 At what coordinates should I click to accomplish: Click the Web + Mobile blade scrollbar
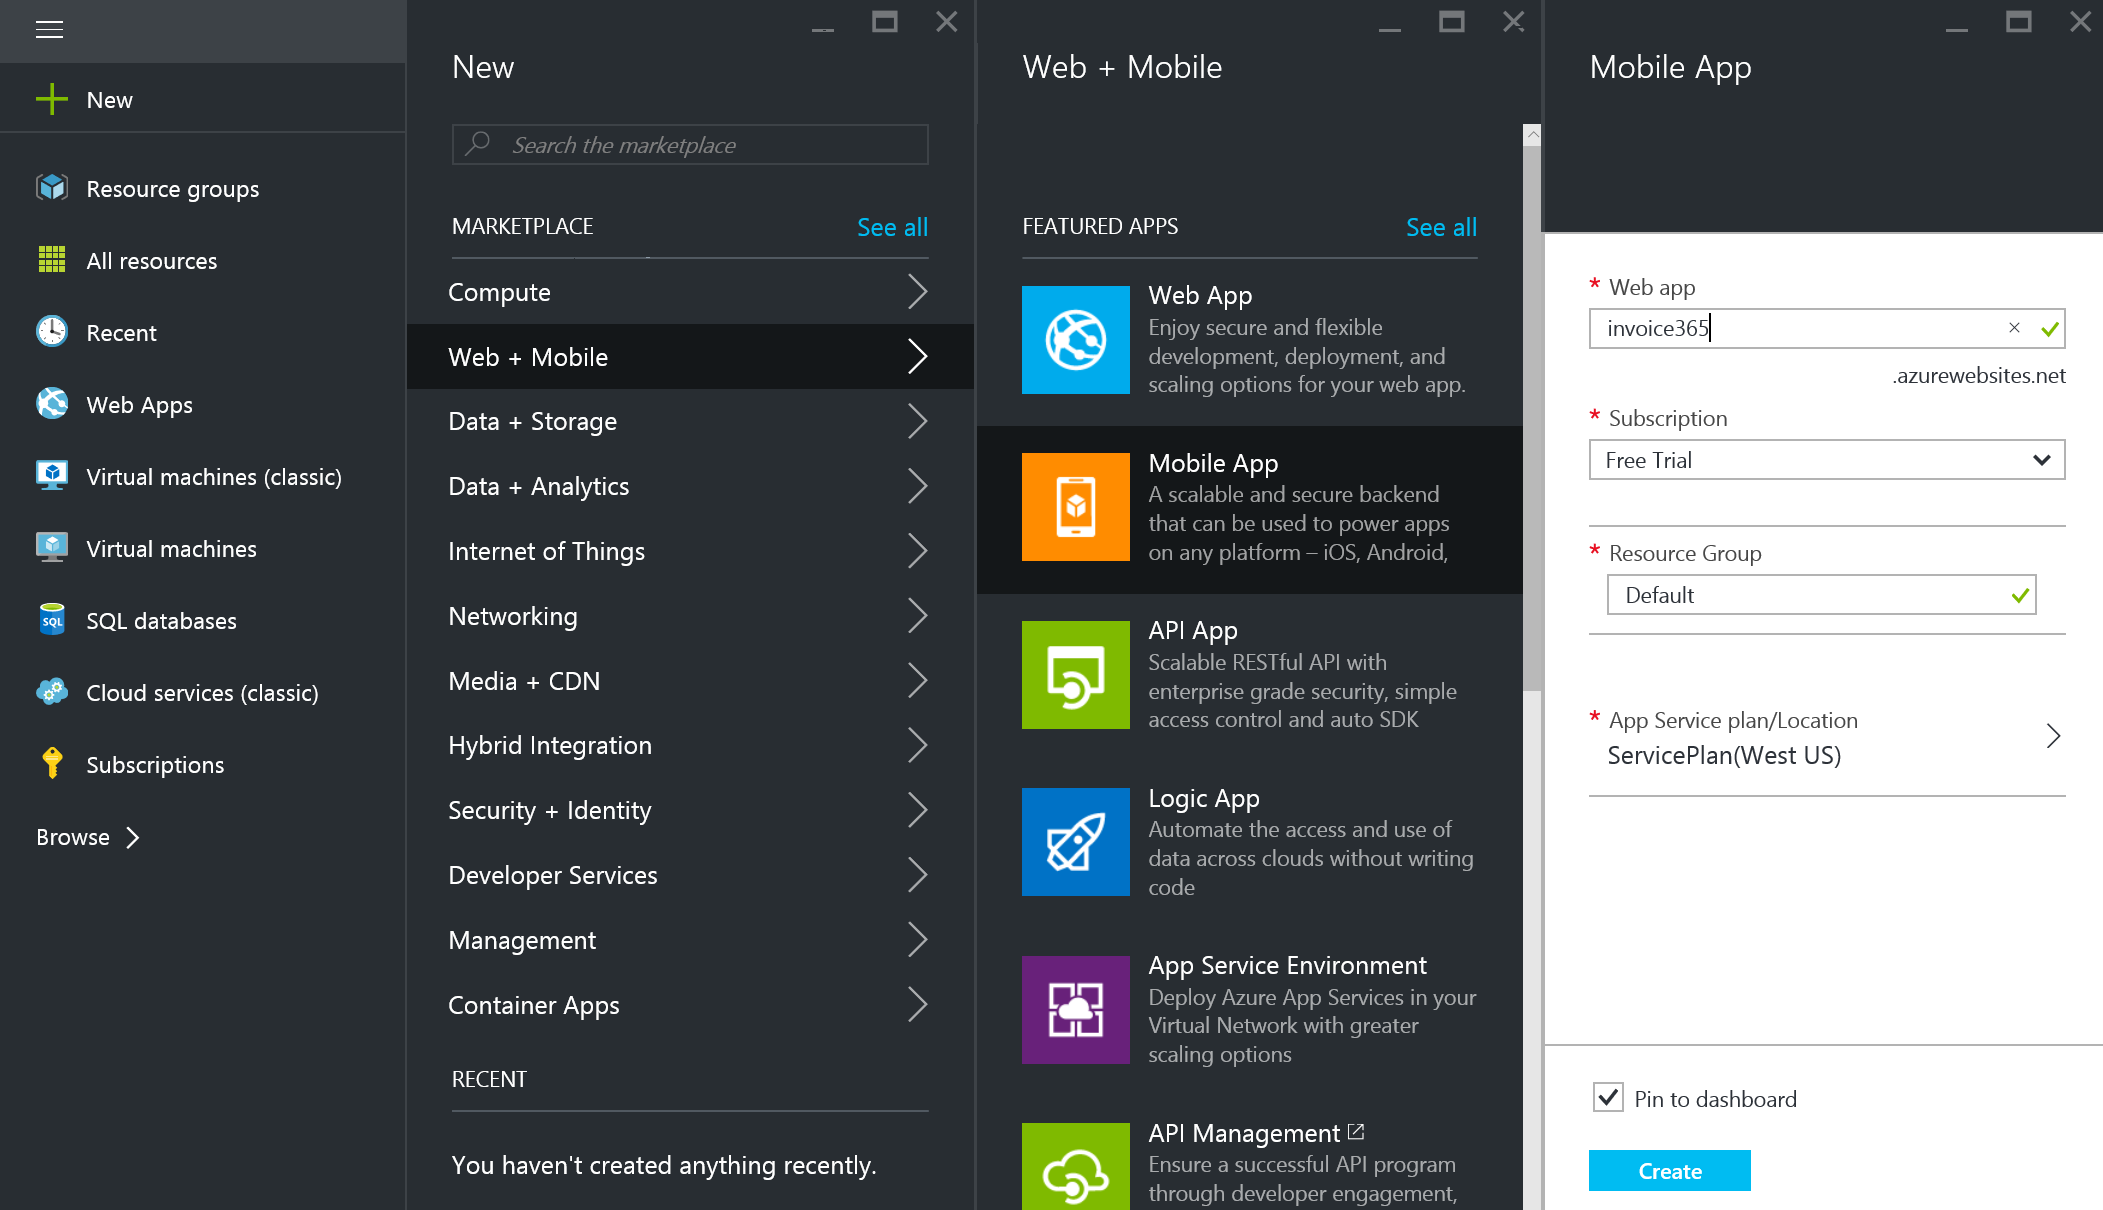point(1532,418)
